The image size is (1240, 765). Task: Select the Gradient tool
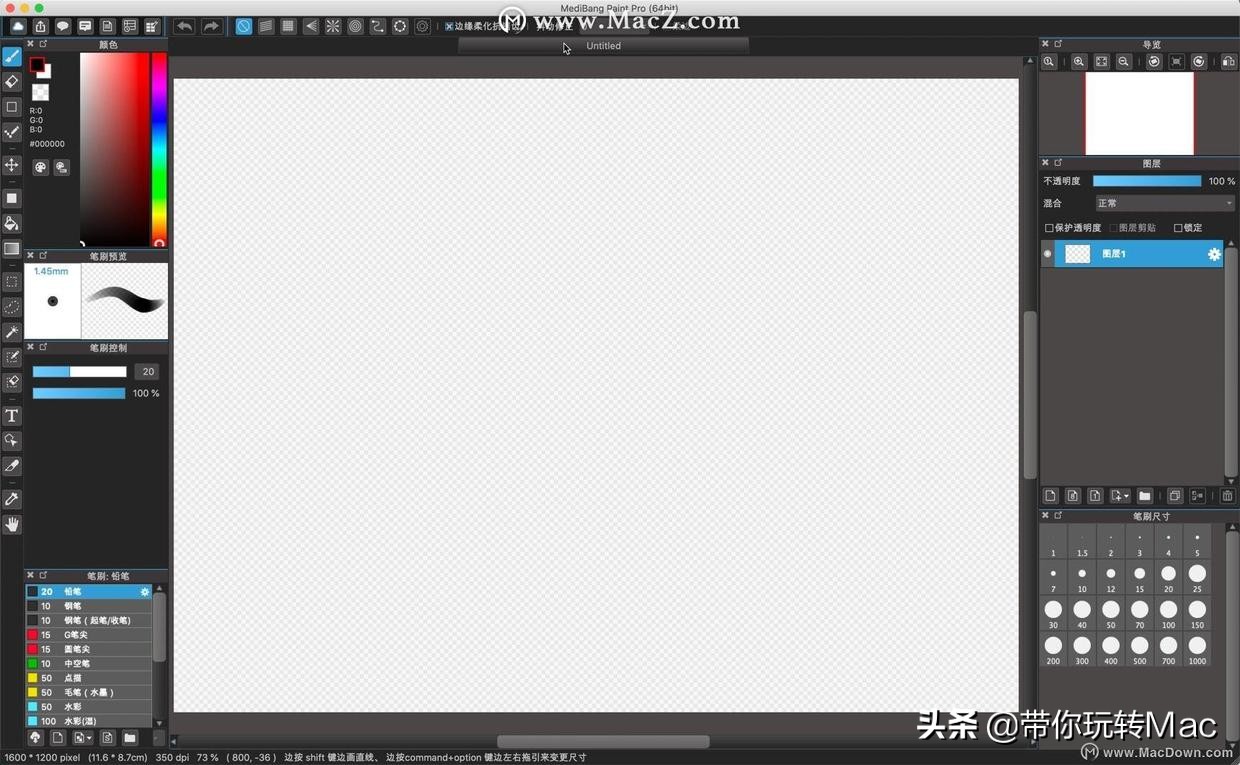click(12, 247)
